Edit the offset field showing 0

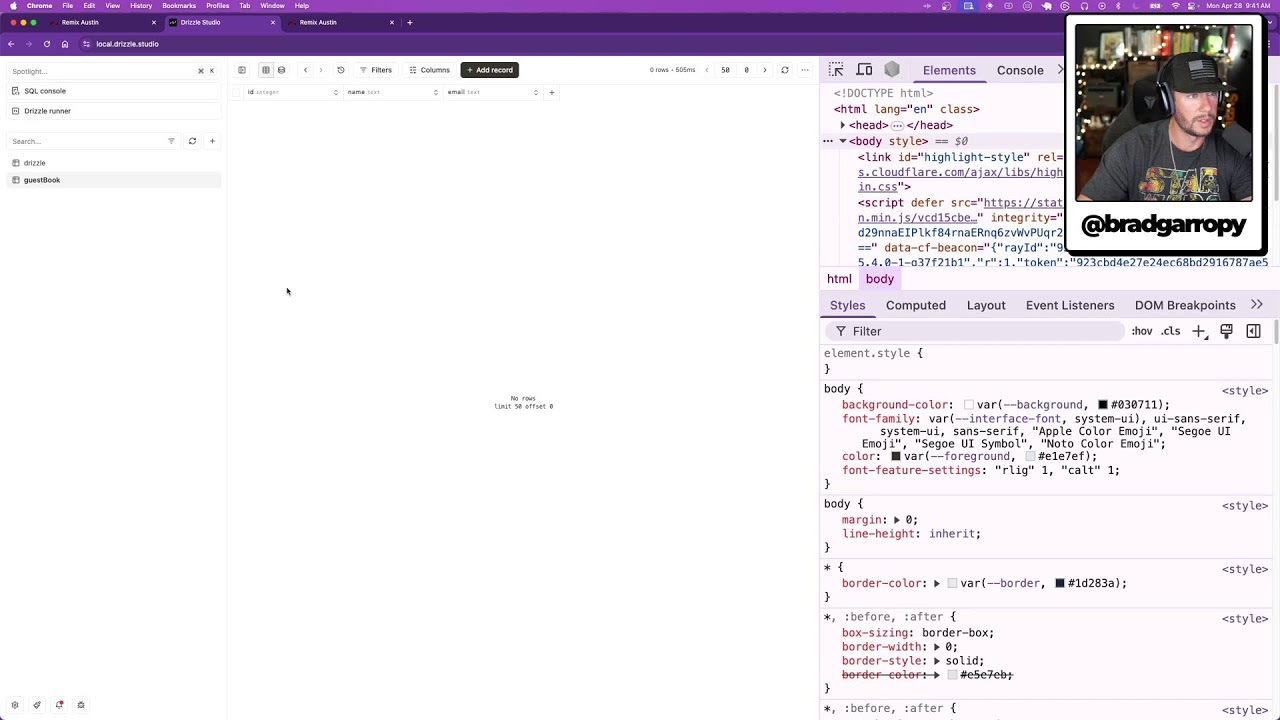point(746,70)
